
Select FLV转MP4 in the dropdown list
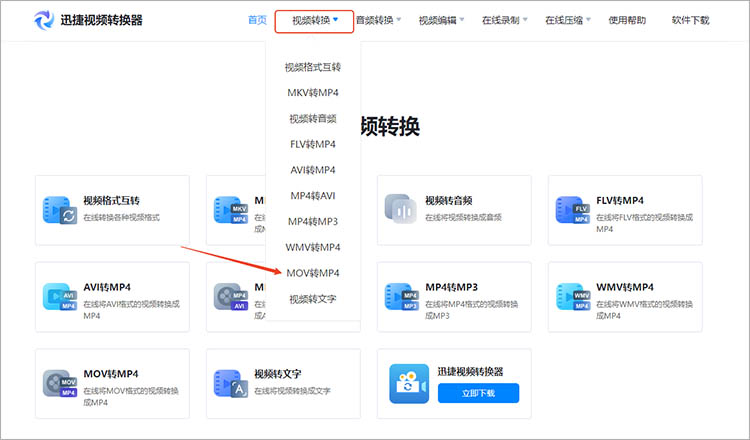click(x=313, y=144)
